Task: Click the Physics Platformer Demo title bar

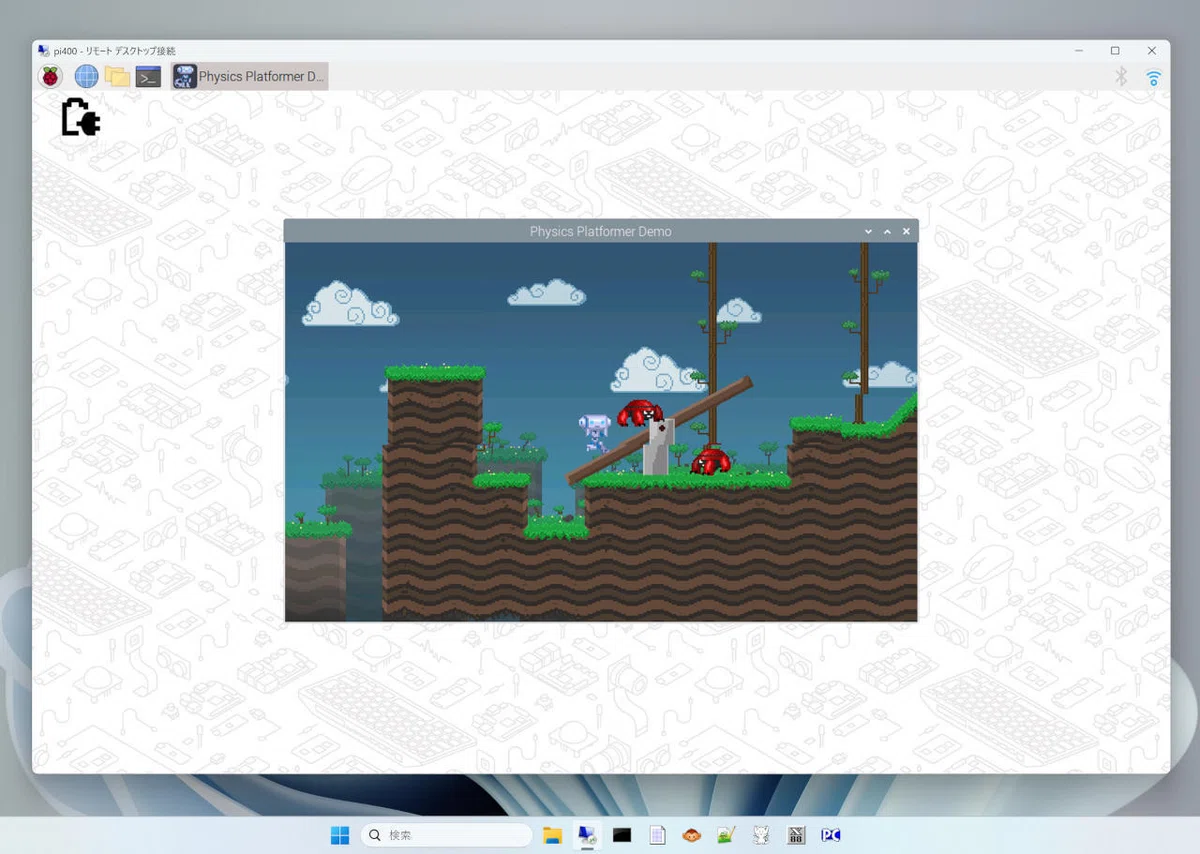Action: click(600, 231)
